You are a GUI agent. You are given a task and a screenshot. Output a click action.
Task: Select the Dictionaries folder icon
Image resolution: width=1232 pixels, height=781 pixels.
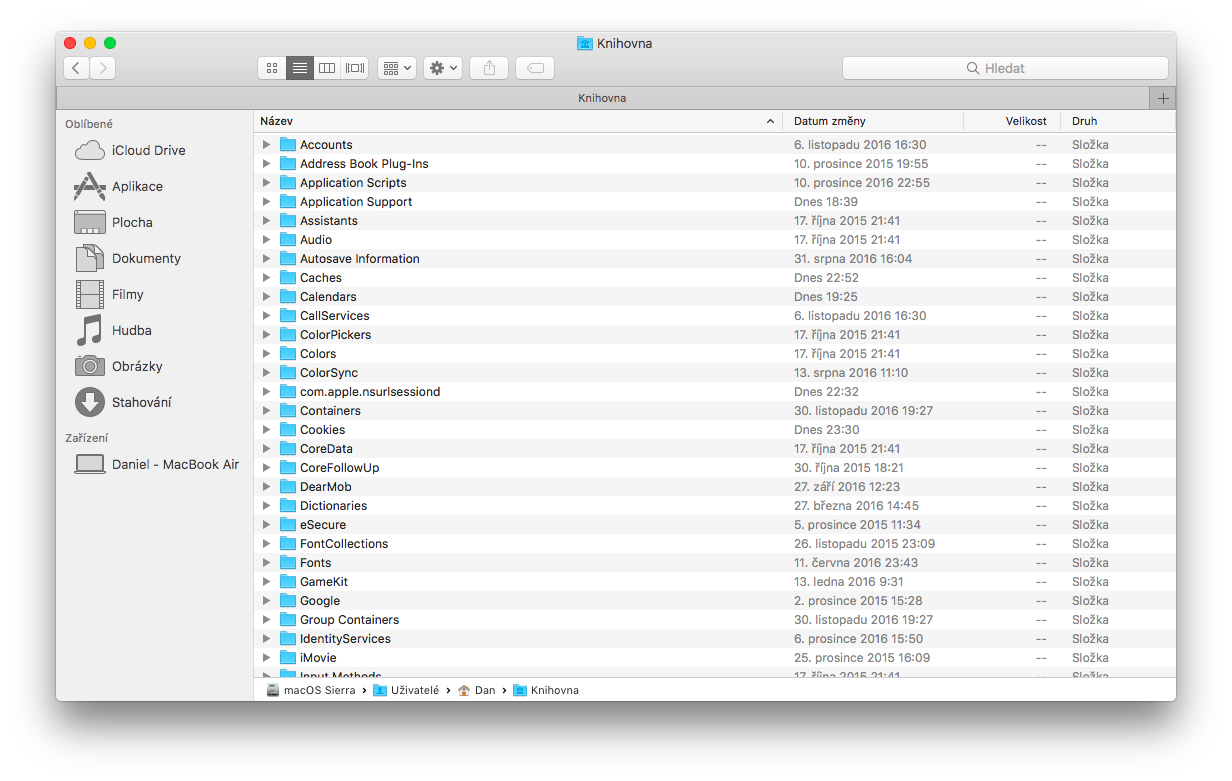(288, 506)
